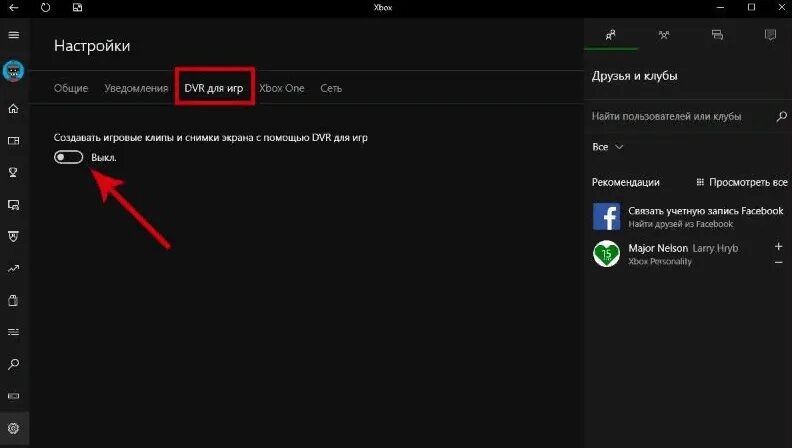Open Achievements trophy icon in sidebar
The width and height of the screenshot is (792, 448).
pyautogui.click(x=14, y=172)
